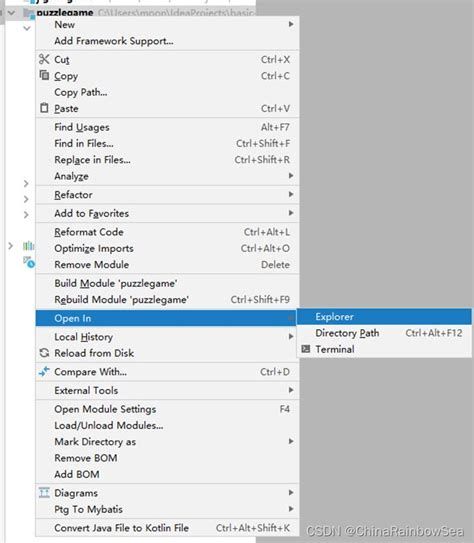The image size is (474, 543).
Task: Click the Compare With arrows icon
Action: tap(44, 372)
